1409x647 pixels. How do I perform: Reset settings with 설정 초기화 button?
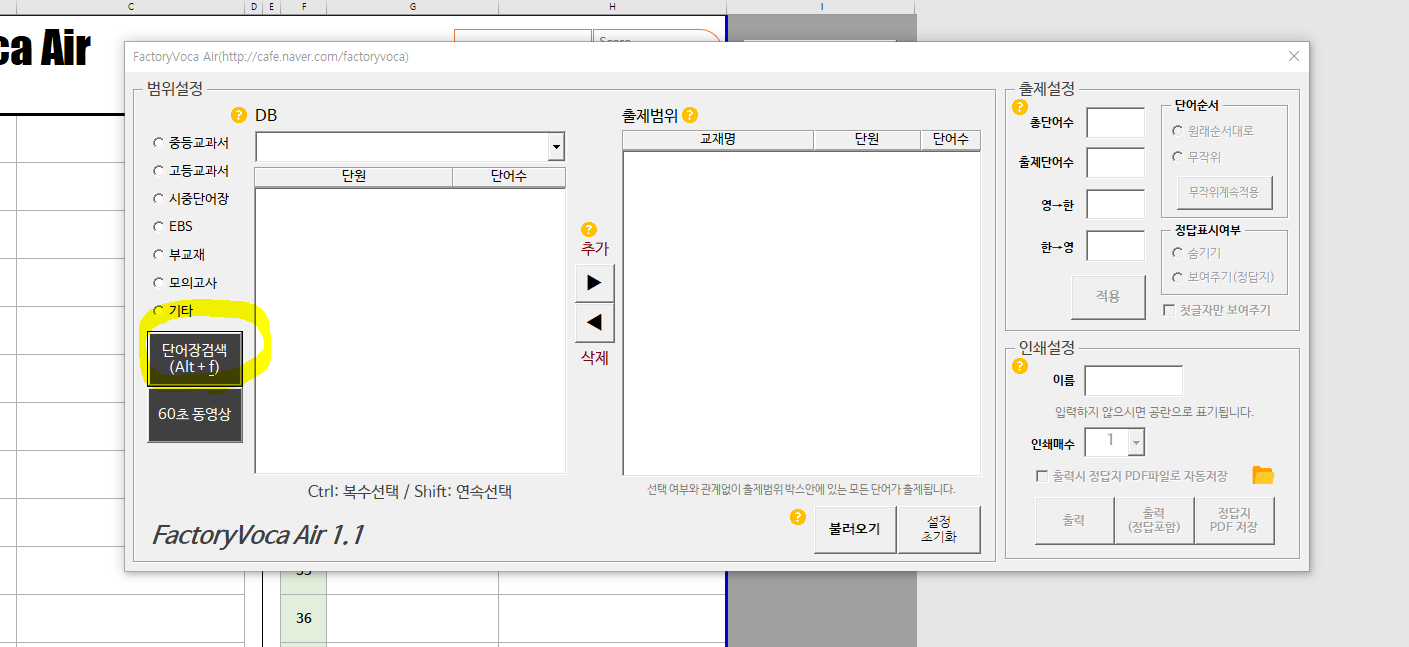[x=938, y=528]
